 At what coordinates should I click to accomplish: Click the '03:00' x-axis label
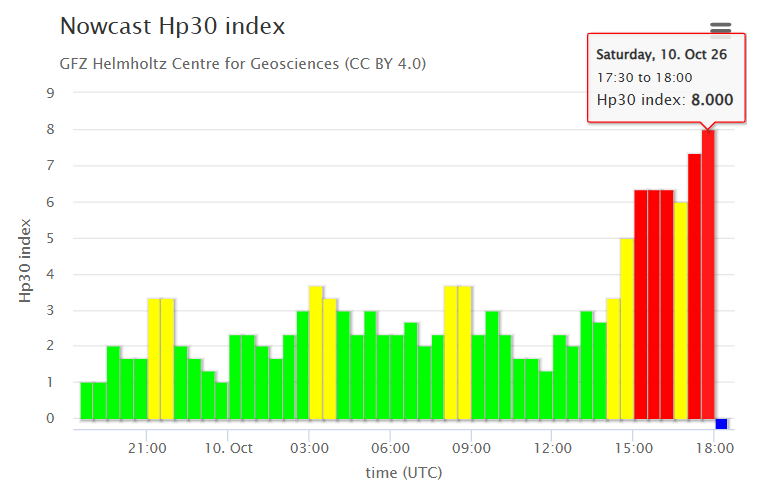point(309,448)
